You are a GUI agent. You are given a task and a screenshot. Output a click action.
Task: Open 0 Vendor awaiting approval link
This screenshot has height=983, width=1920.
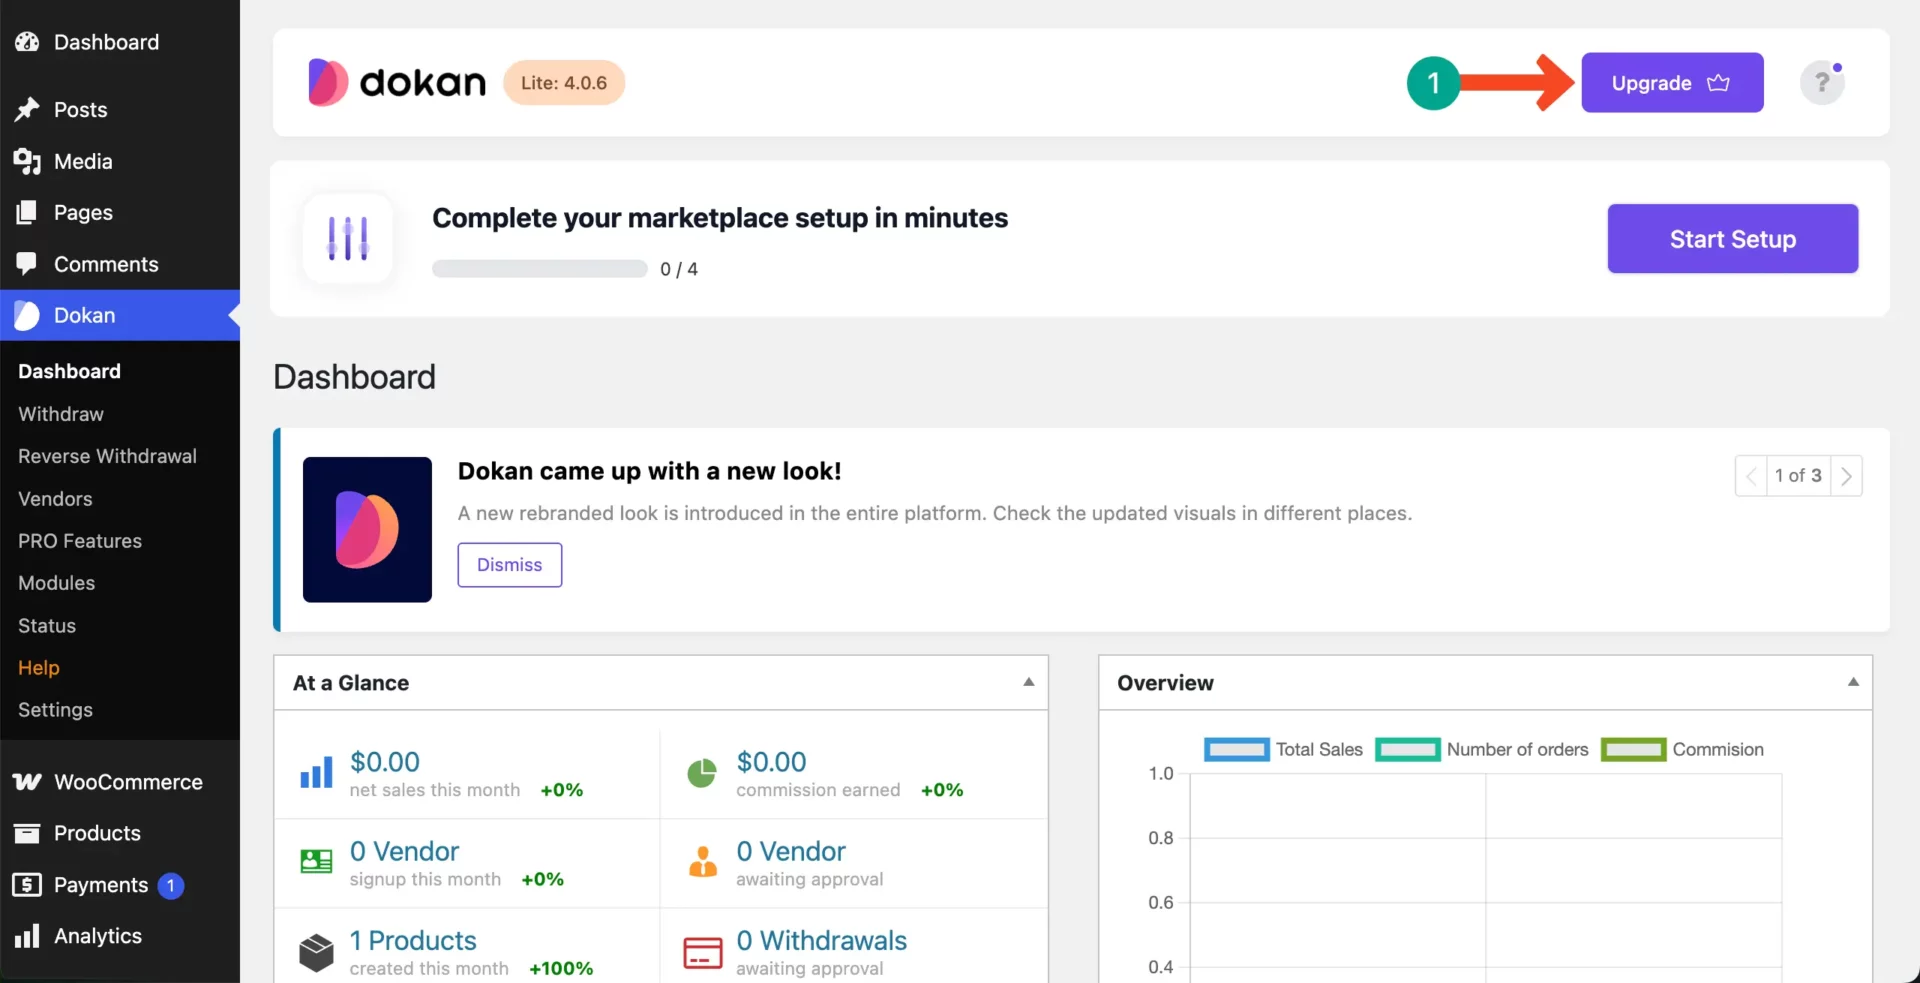791,851
